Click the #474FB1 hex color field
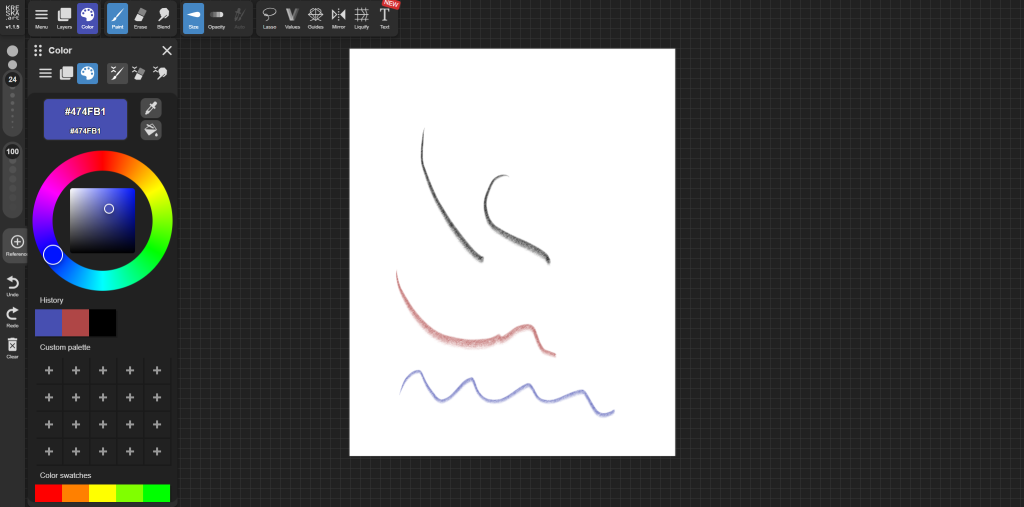 [85, 112]
